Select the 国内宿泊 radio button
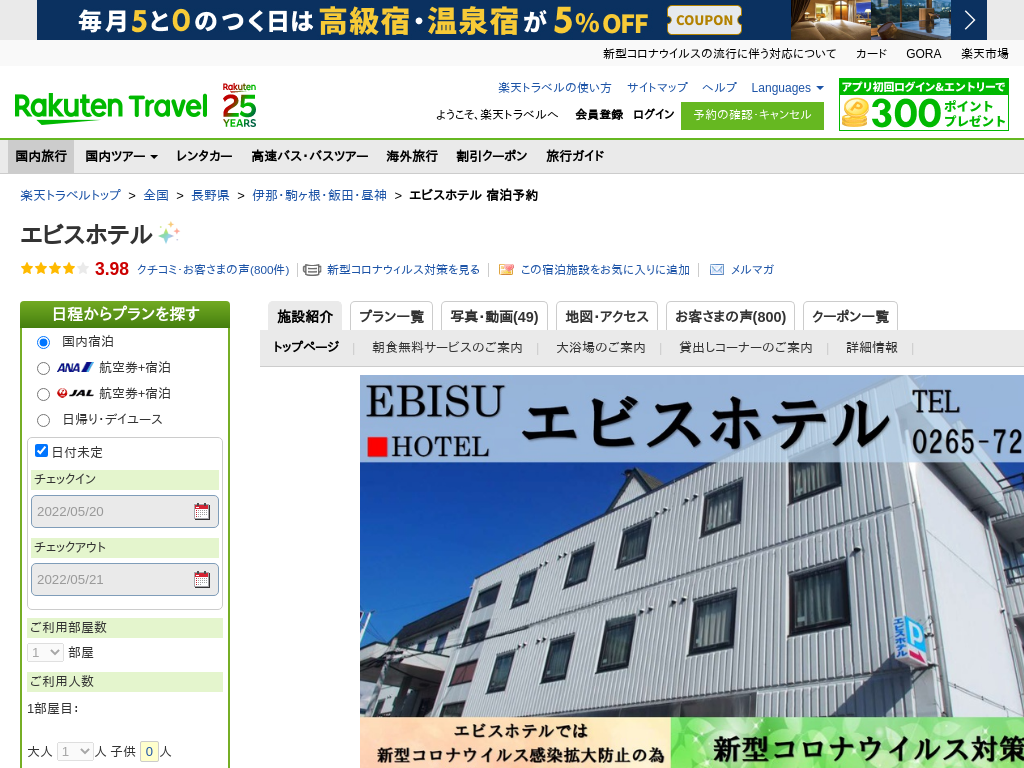The height and width of the screenshot is (768, 1024). (44, 342)
